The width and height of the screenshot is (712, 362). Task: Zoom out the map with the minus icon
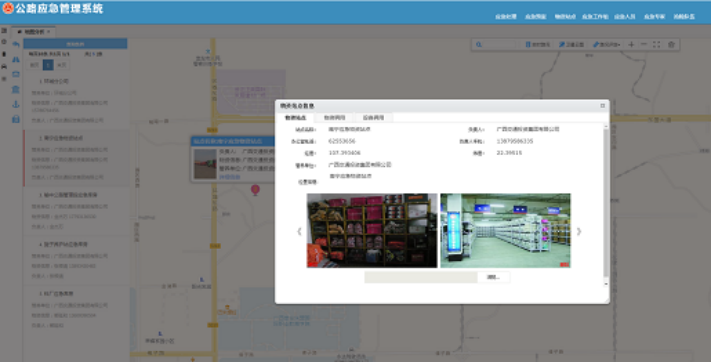pyautogui.click(x=643, y=45)
